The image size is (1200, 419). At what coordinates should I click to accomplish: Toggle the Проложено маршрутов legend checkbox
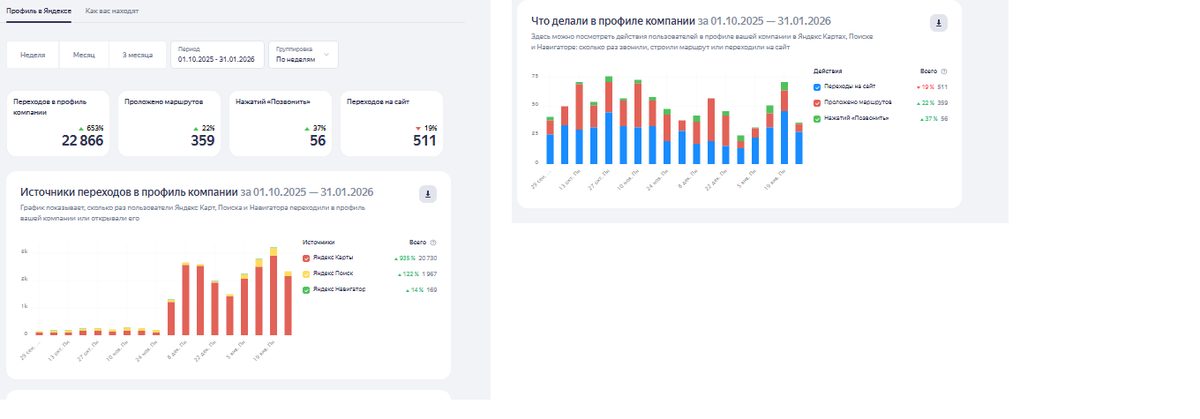pyautogui.click(x=817, y=103)
